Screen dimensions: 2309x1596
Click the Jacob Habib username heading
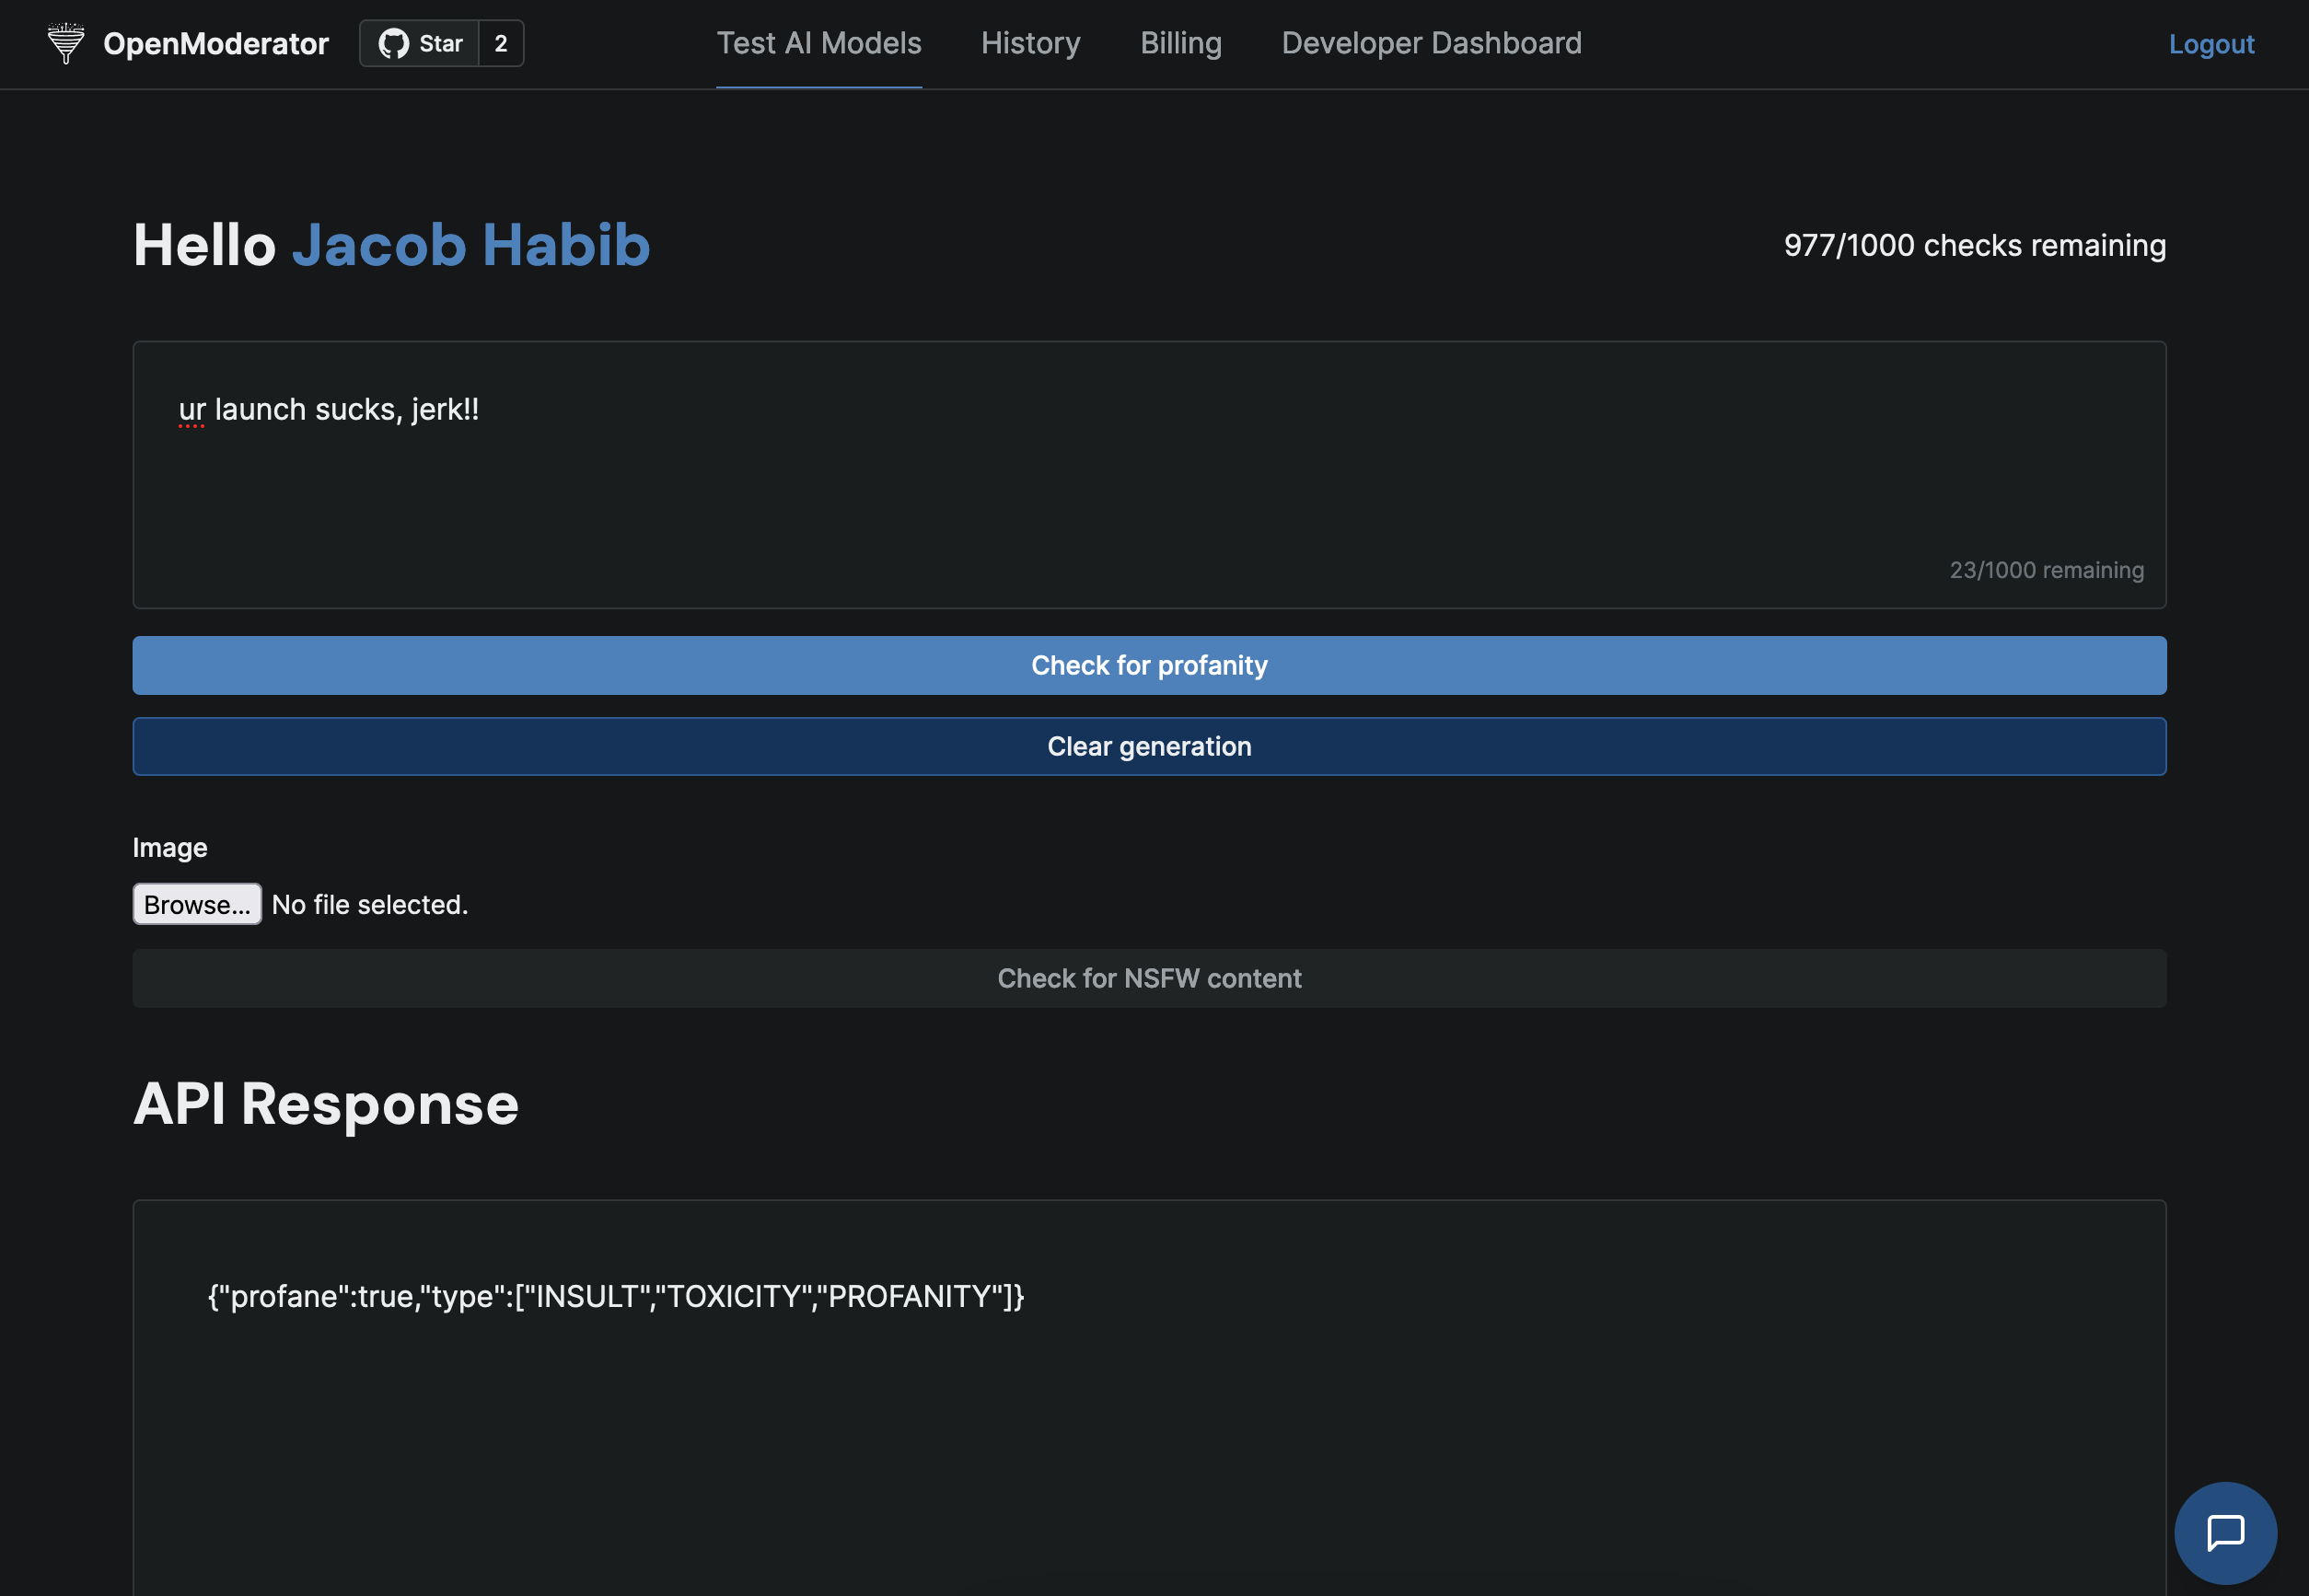tap(471, 245)
